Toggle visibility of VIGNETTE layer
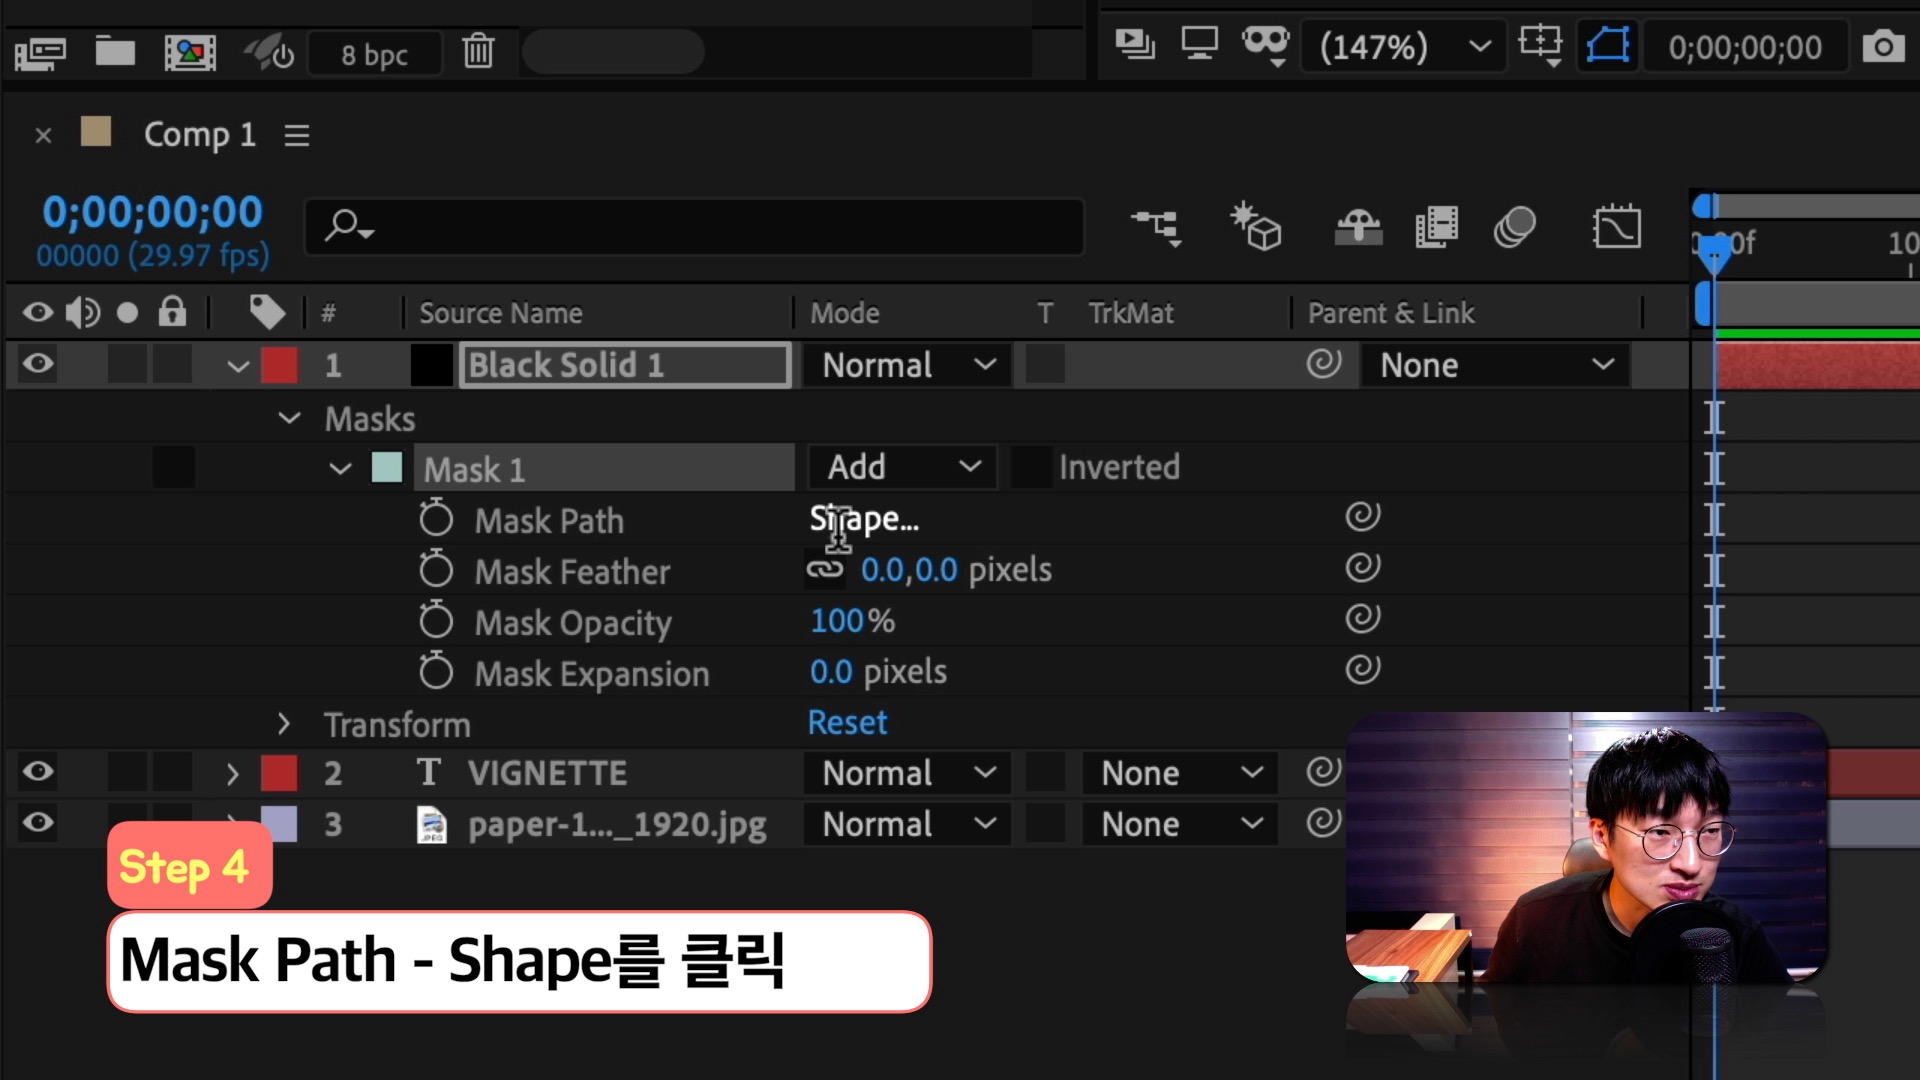 (38, 772)
